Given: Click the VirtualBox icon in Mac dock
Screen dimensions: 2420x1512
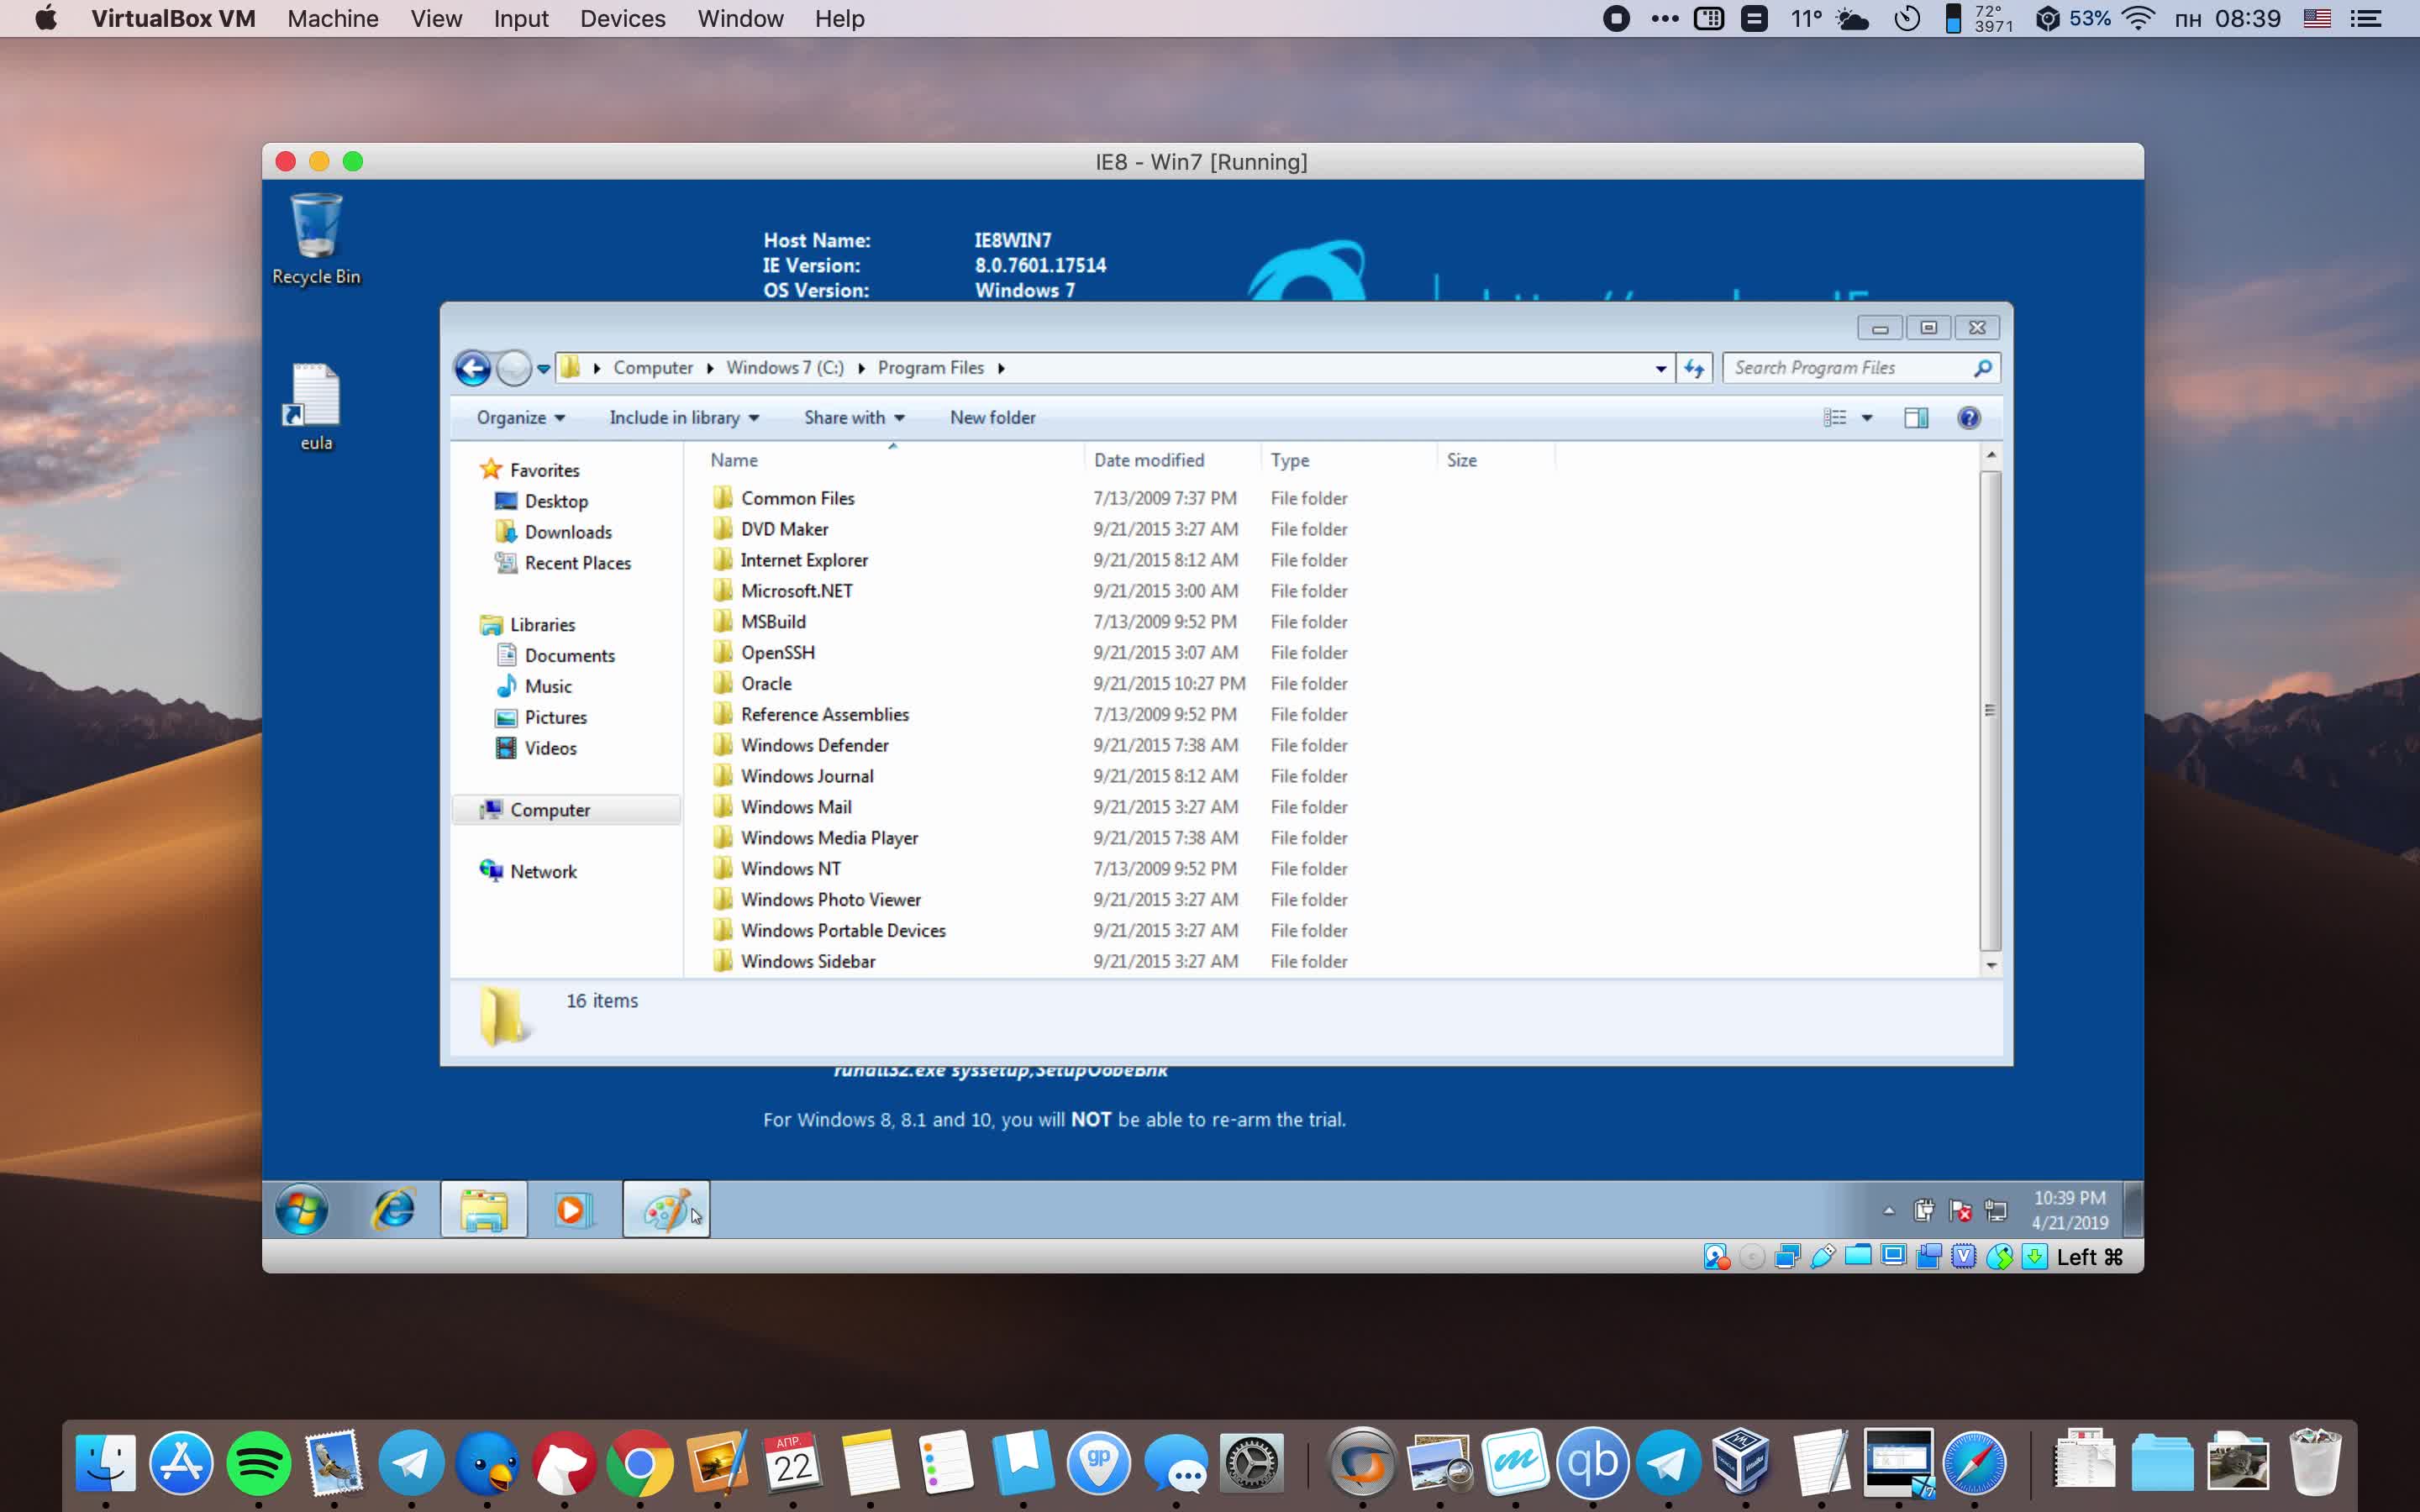Looking at the screenshot, I should click(1739, 1463).
